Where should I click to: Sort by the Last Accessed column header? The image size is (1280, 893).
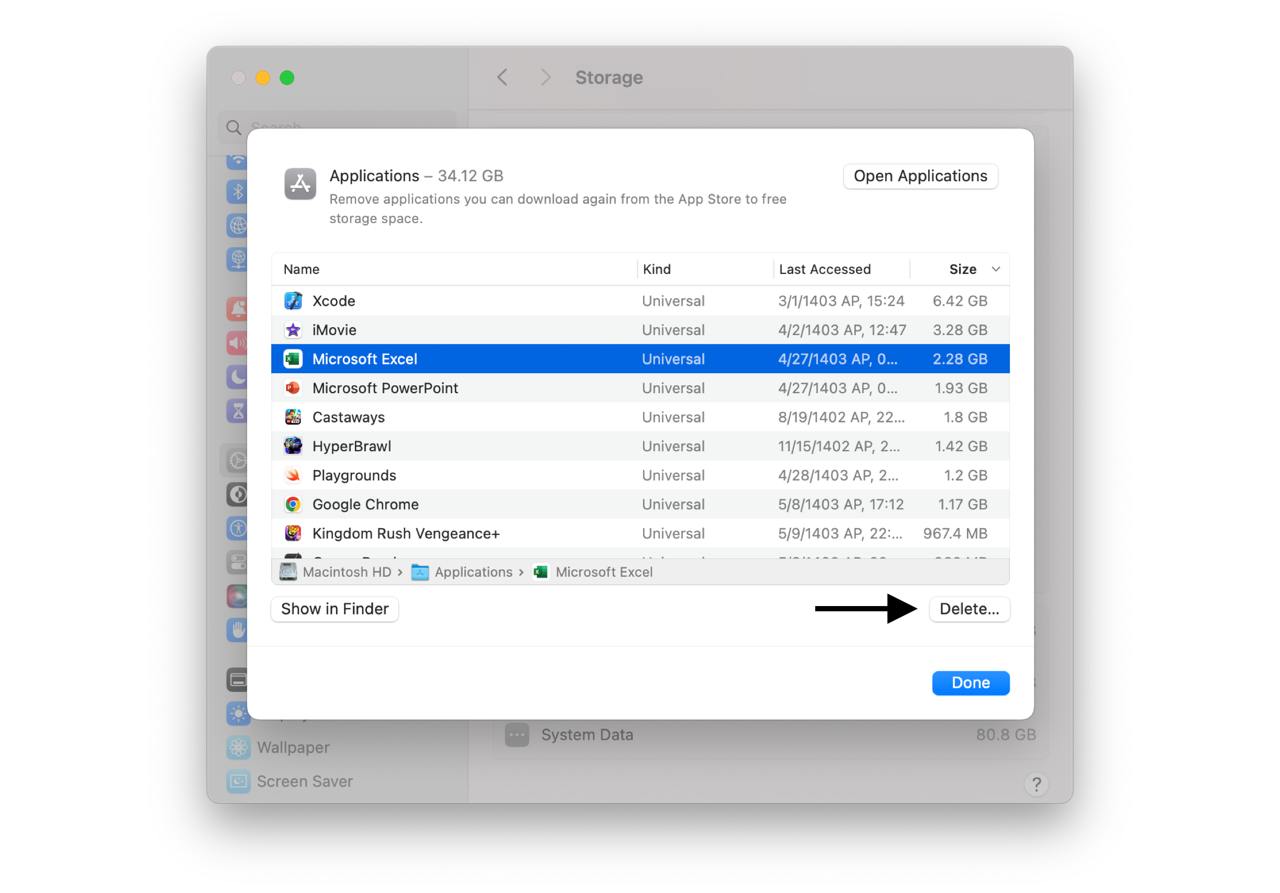pos(825,269)
